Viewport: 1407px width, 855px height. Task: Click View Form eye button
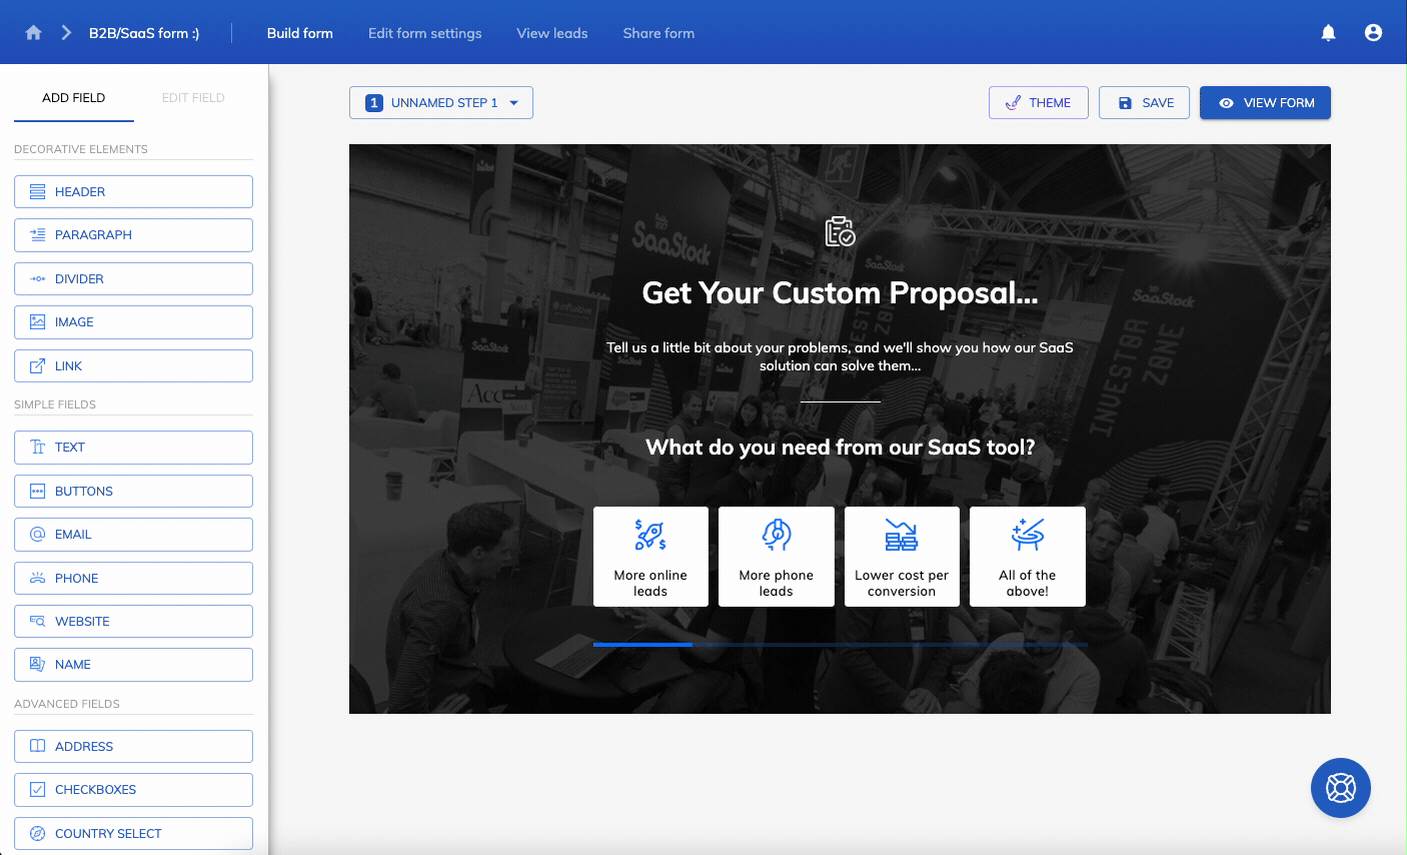1265,103
